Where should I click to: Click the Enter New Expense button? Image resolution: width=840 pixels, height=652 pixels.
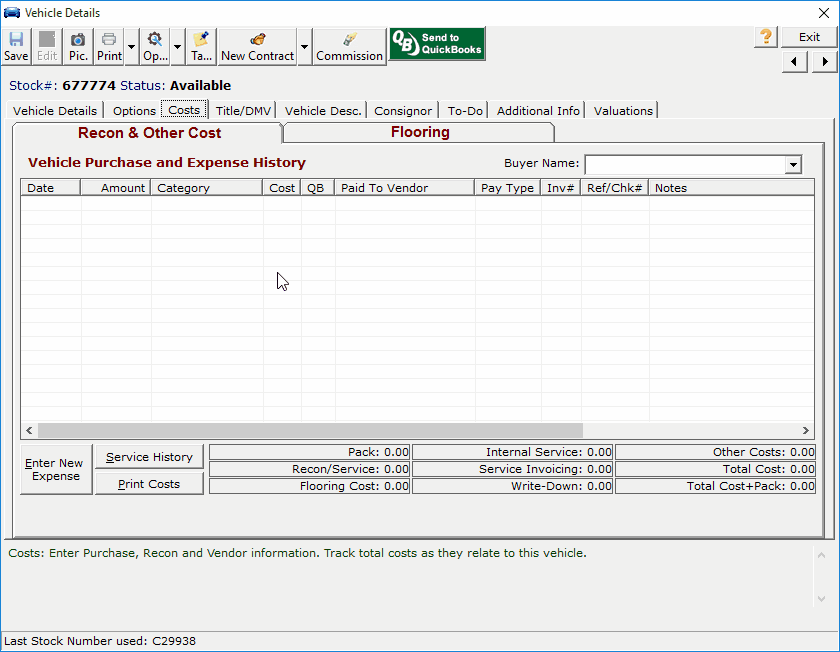(55, 470)
